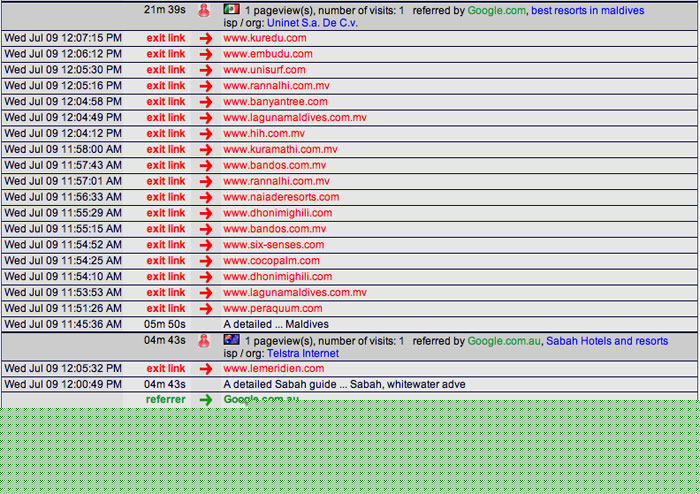Click the visitor icon beside the Telstra visit
Image resolution: width=700 pixels, height=494 pixels.
(204, 341)
